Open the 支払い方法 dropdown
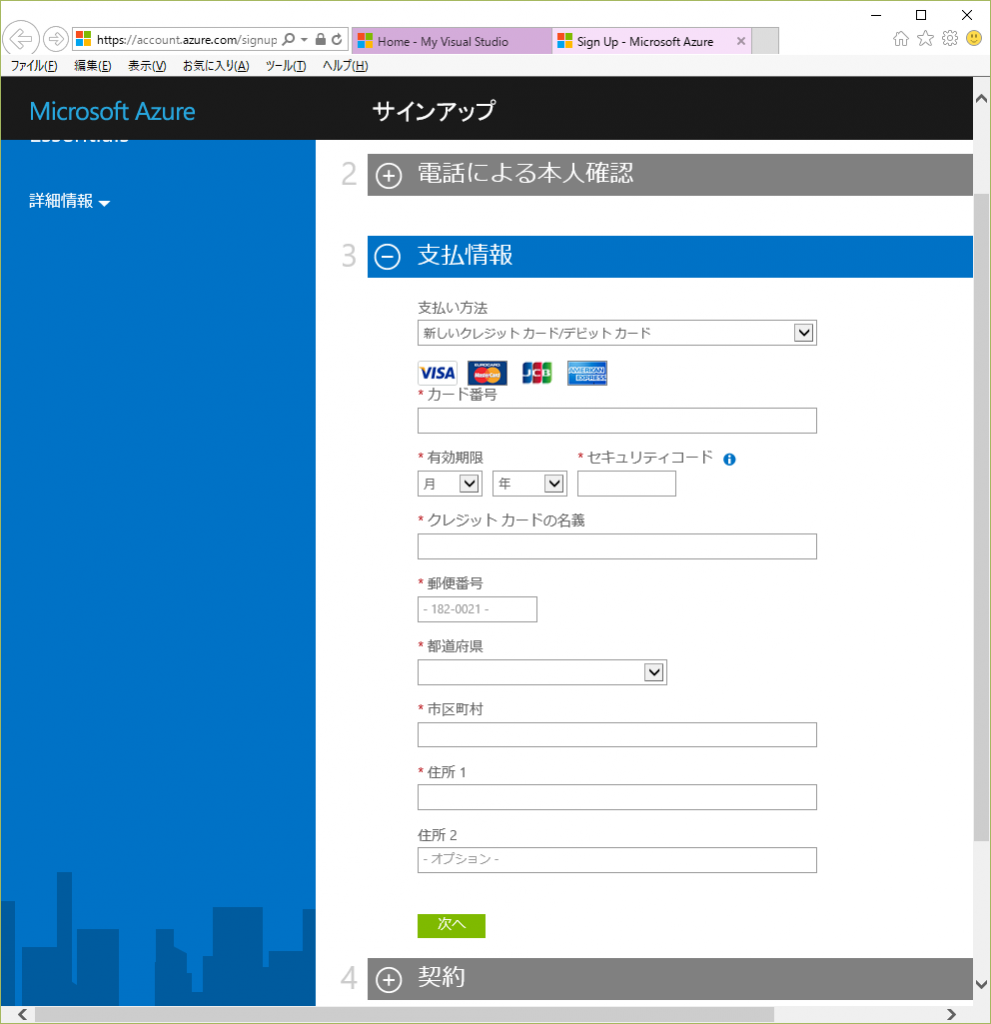 tap(617, 333)
